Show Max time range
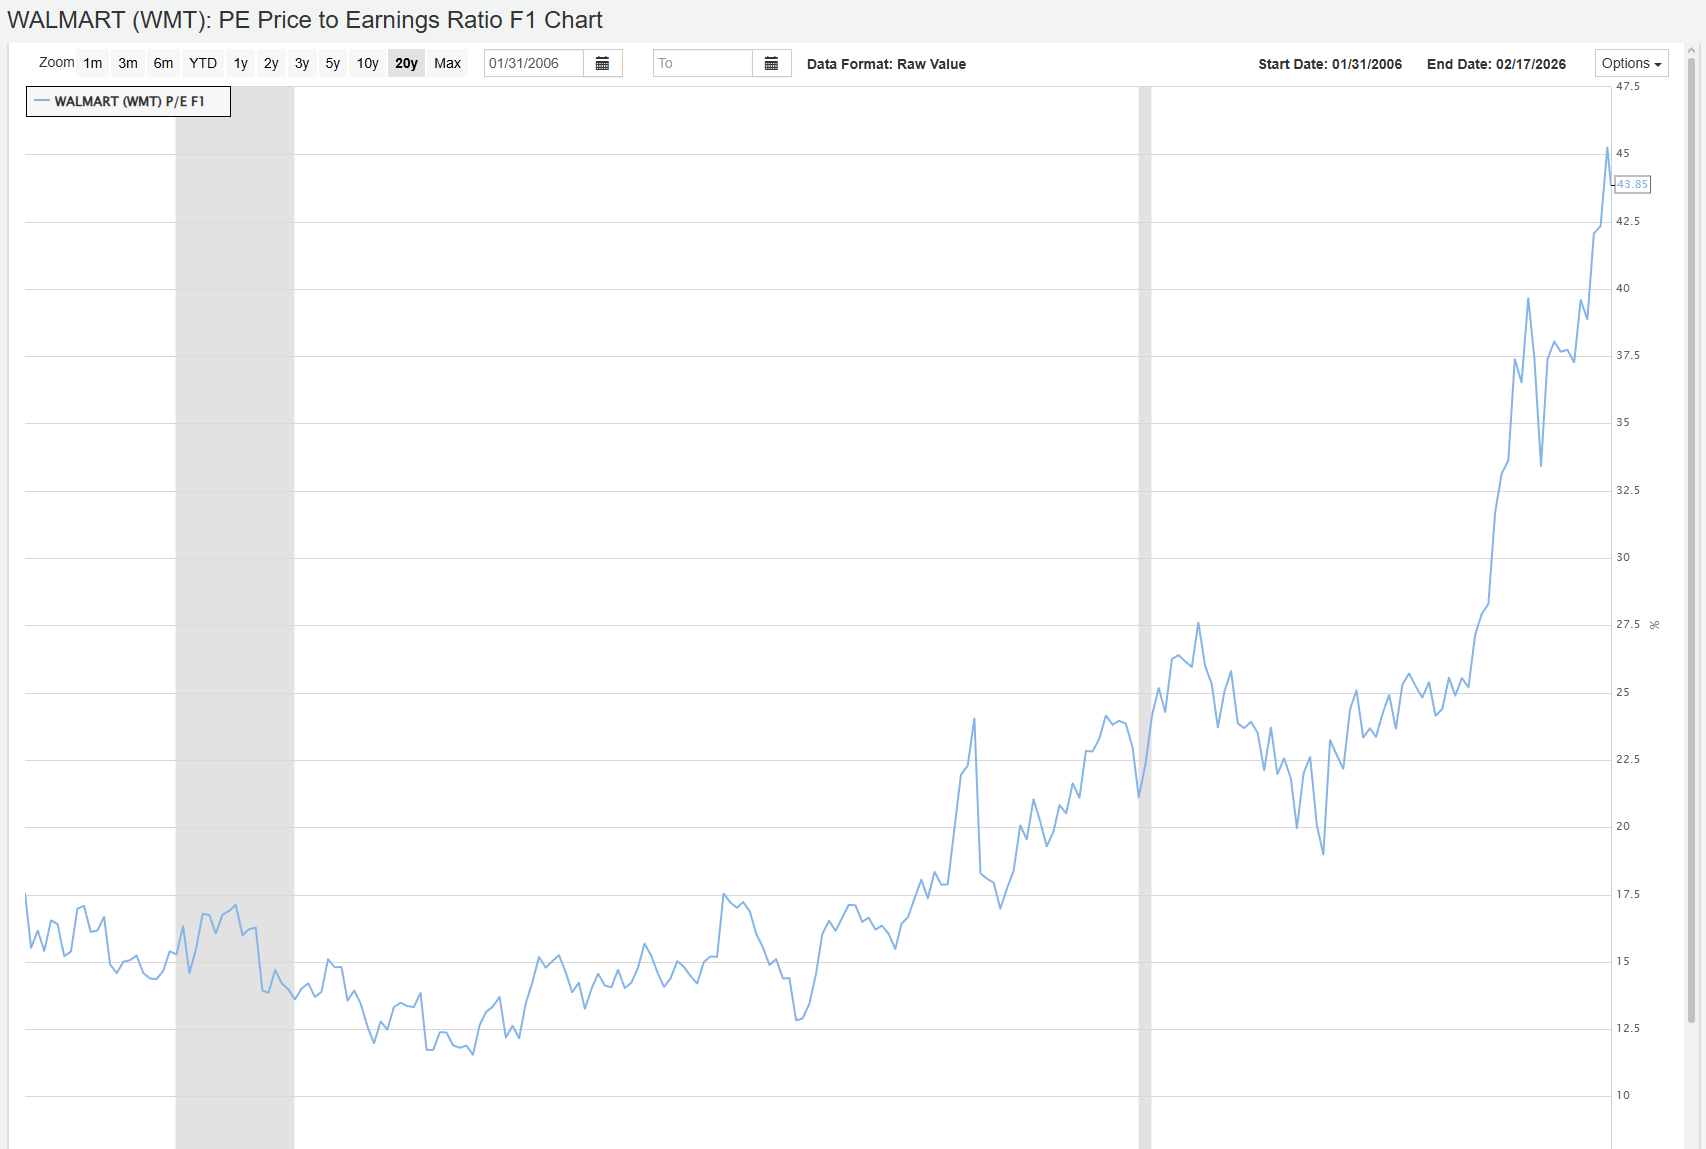The image size is (1706, 1149). (447, 64)
